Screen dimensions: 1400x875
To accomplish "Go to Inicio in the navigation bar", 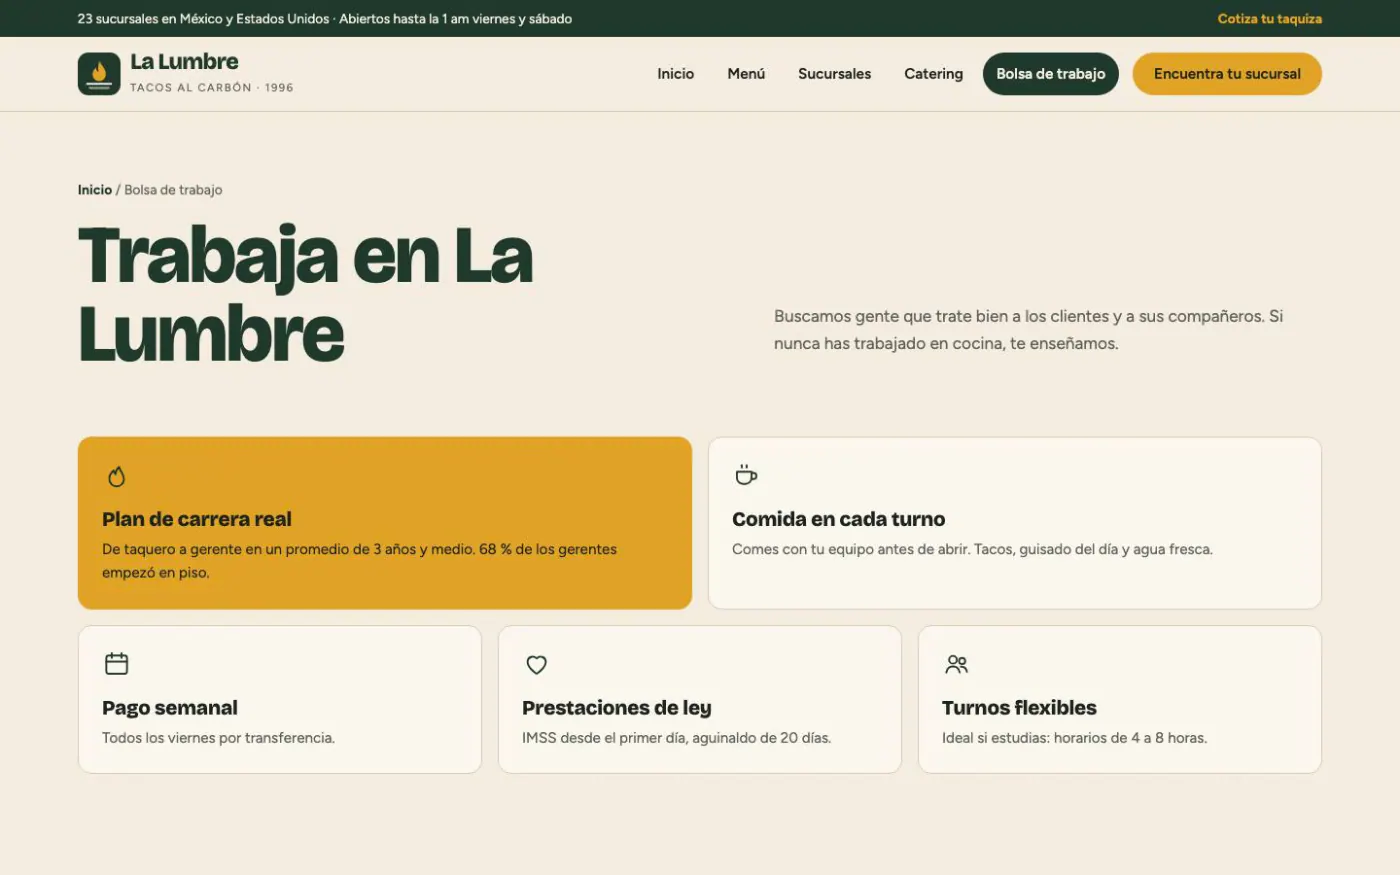I will point(676,74).
